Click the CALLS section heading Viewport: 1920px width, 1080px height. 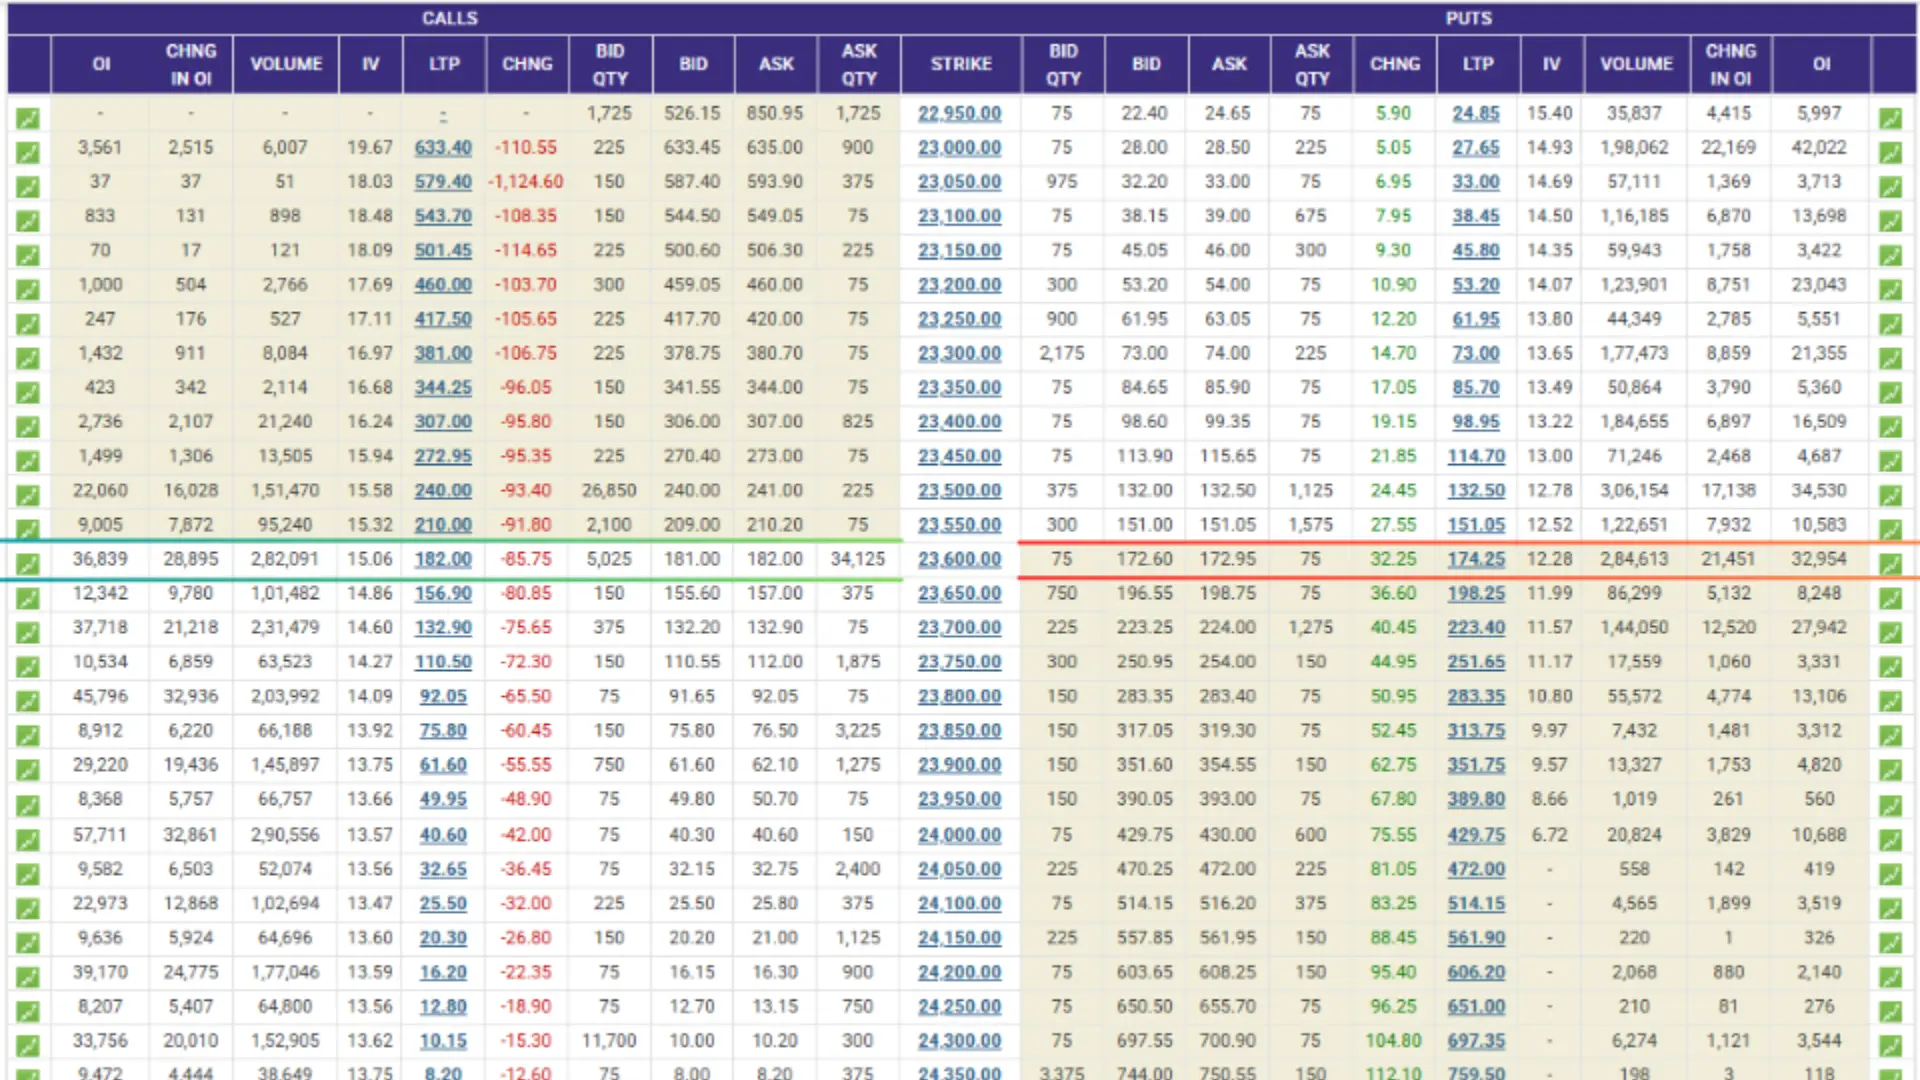450,18
